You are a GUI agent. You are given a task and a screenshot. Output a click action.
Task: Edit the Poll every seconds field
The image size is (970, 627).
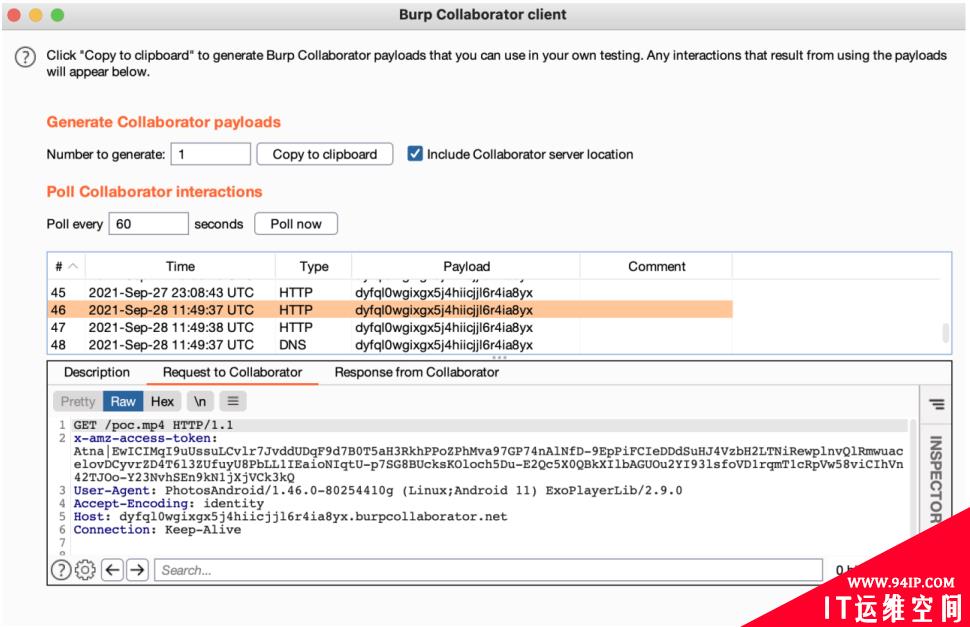point(148,224)
